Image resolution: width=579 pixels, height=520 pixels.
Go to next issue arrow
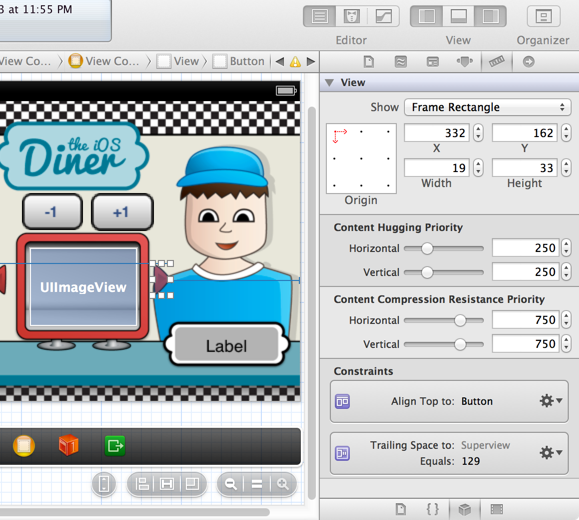click(x=311, y=61)
